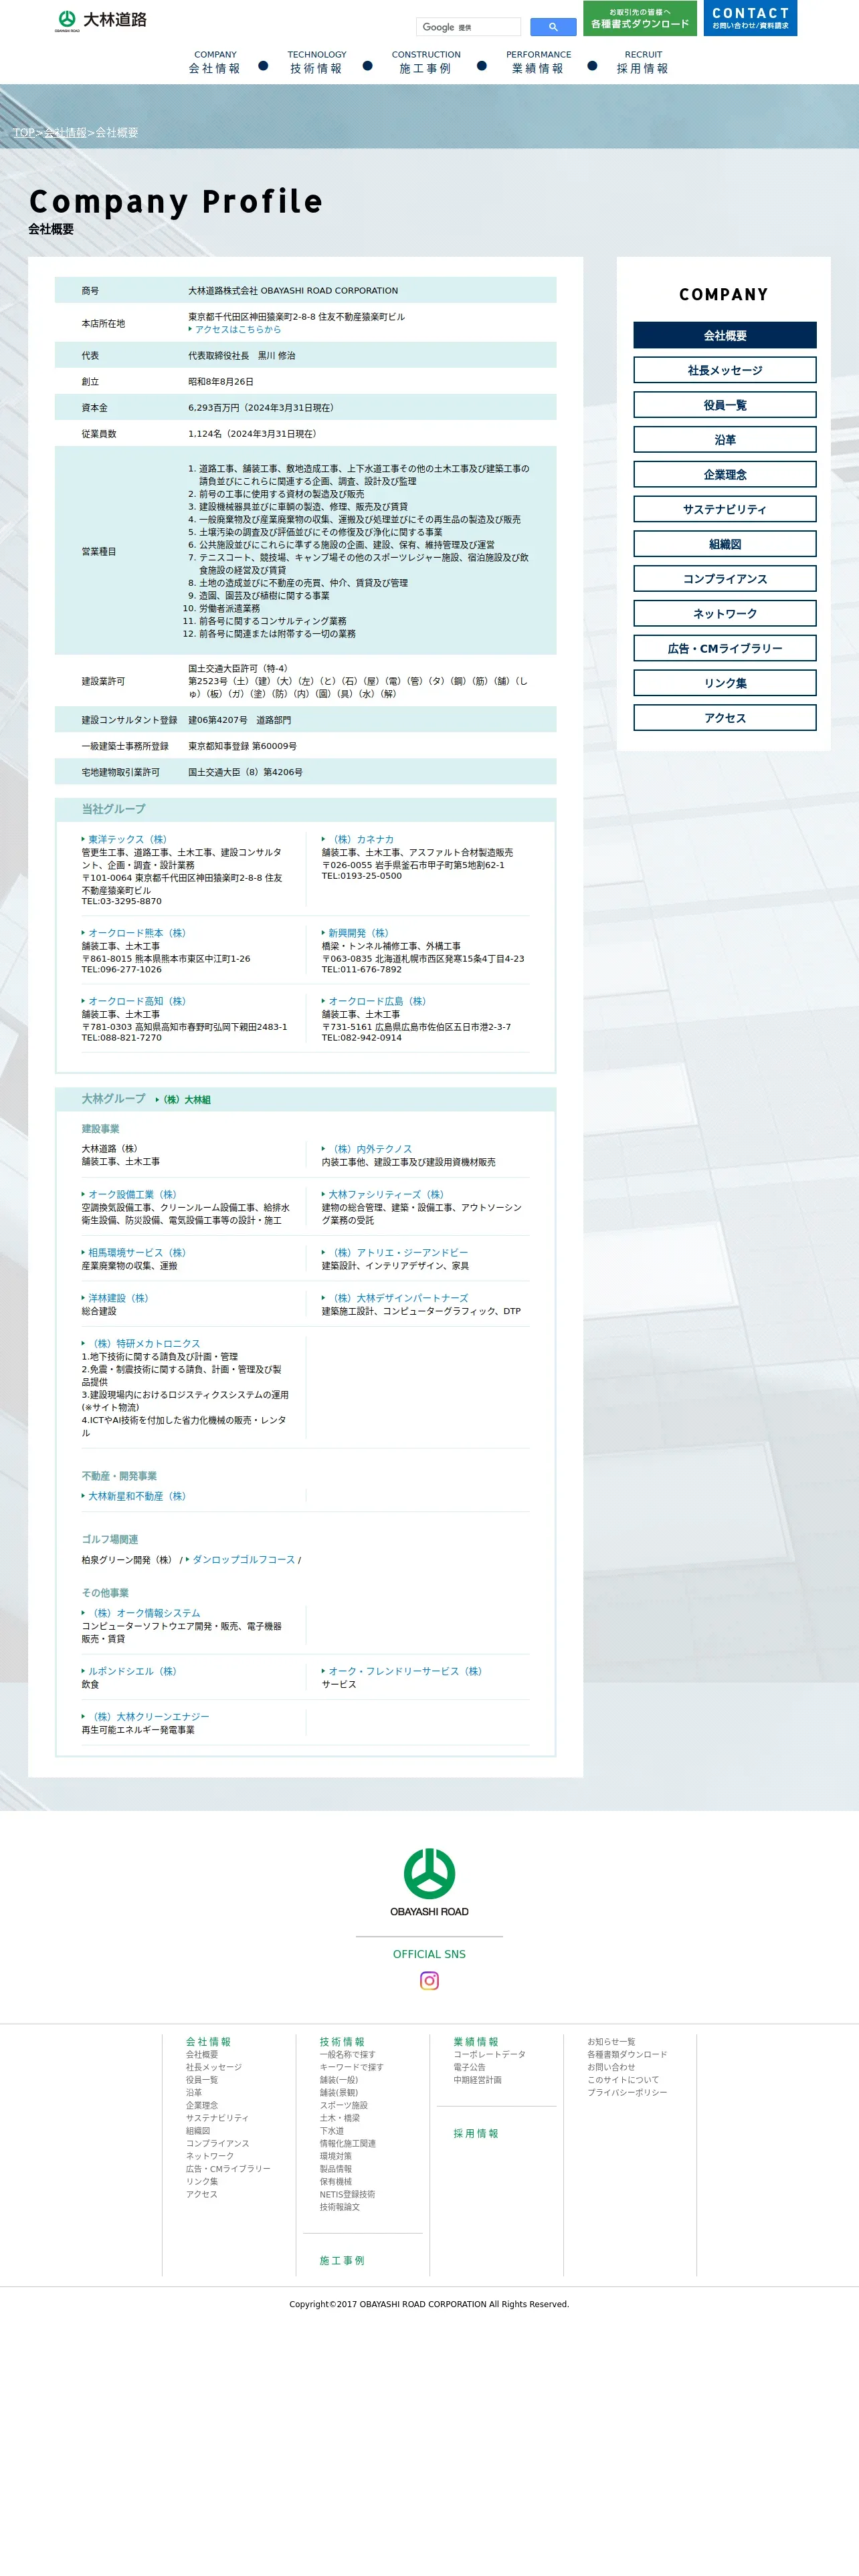The width and height of the screenshot is (859, 2576).
Task: Open COMPANY 会社情報 menu
Action: 215,63
